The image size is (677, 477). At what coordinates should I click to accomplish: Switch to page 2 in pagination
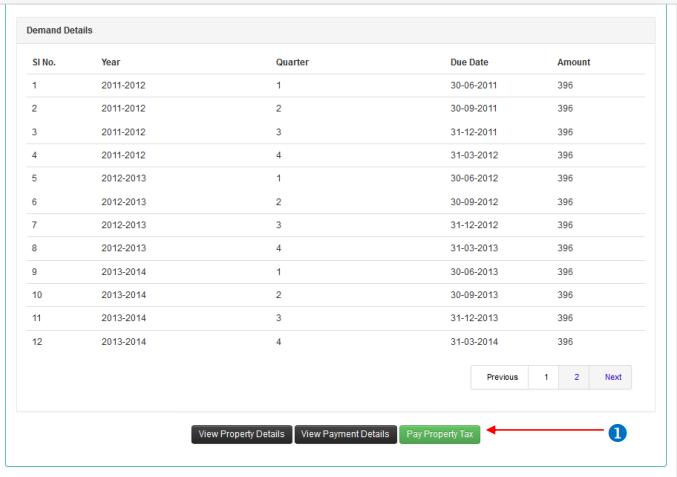tap(575, 377)
